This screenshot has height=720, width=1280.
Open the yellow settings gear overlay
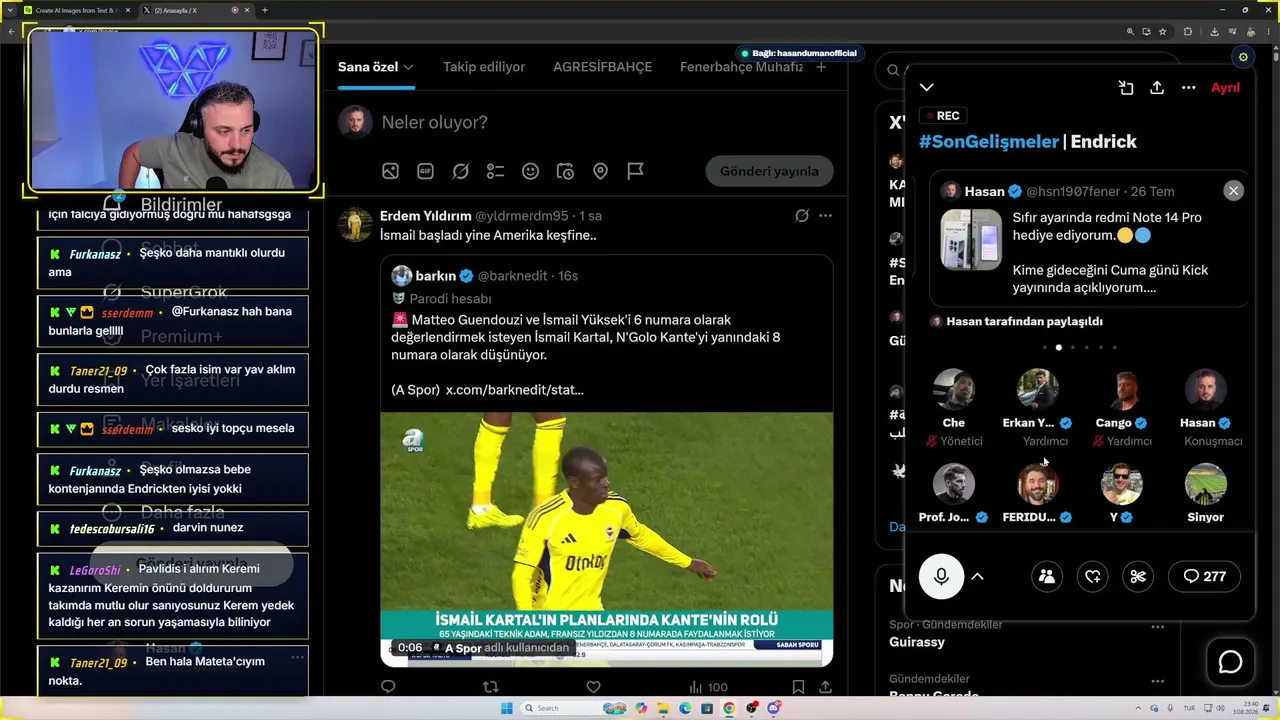[x=1243, y=57]
